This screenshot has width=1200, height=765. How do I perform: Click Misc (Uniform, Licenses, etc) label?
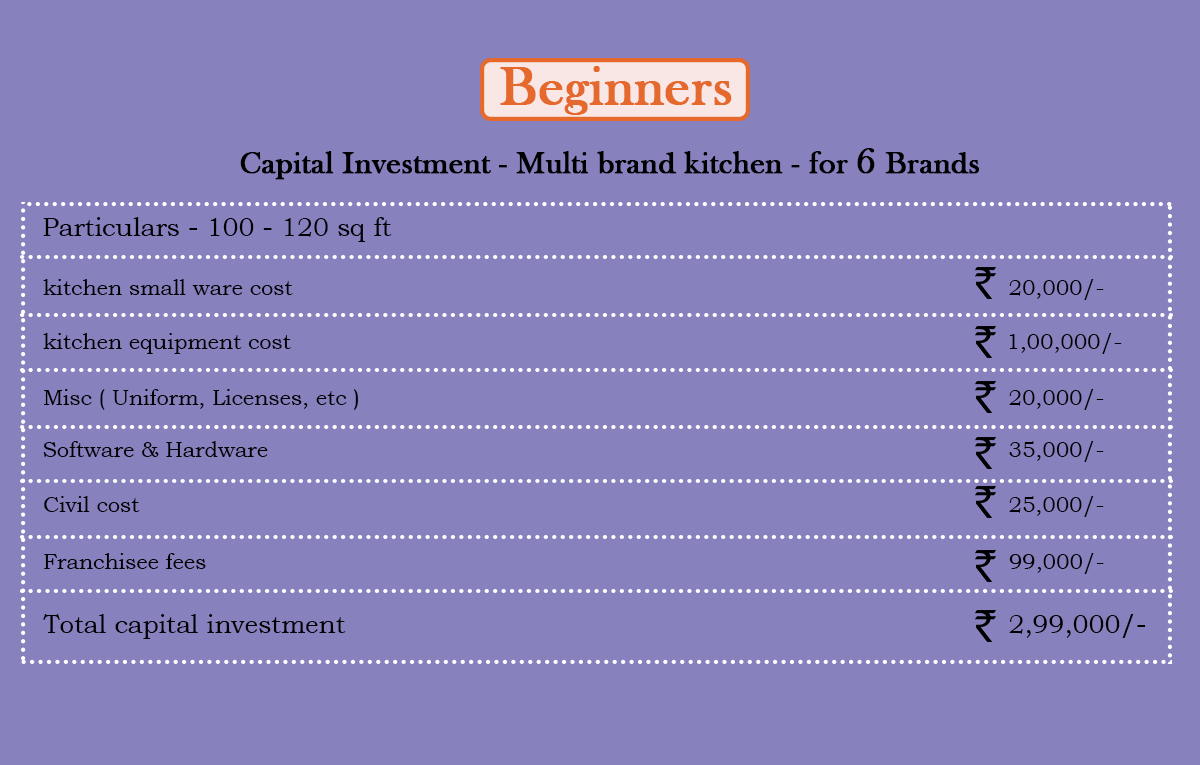point(201,398)
